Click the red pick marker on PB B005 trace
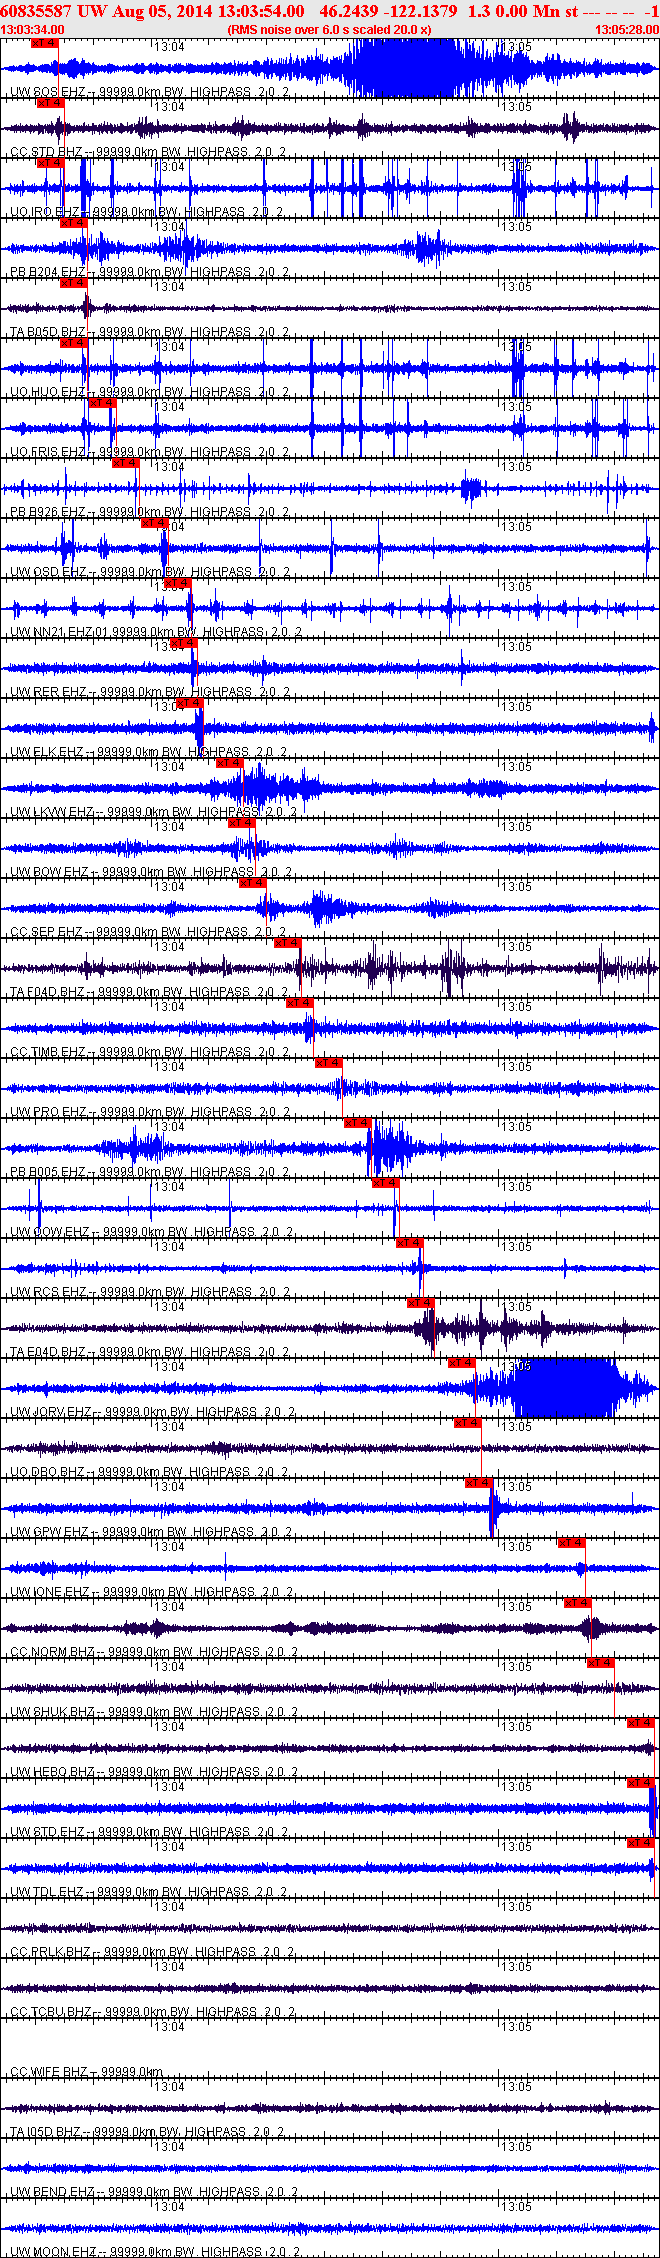Viewport: 660px width, 2258px height. pos(357,1123)
